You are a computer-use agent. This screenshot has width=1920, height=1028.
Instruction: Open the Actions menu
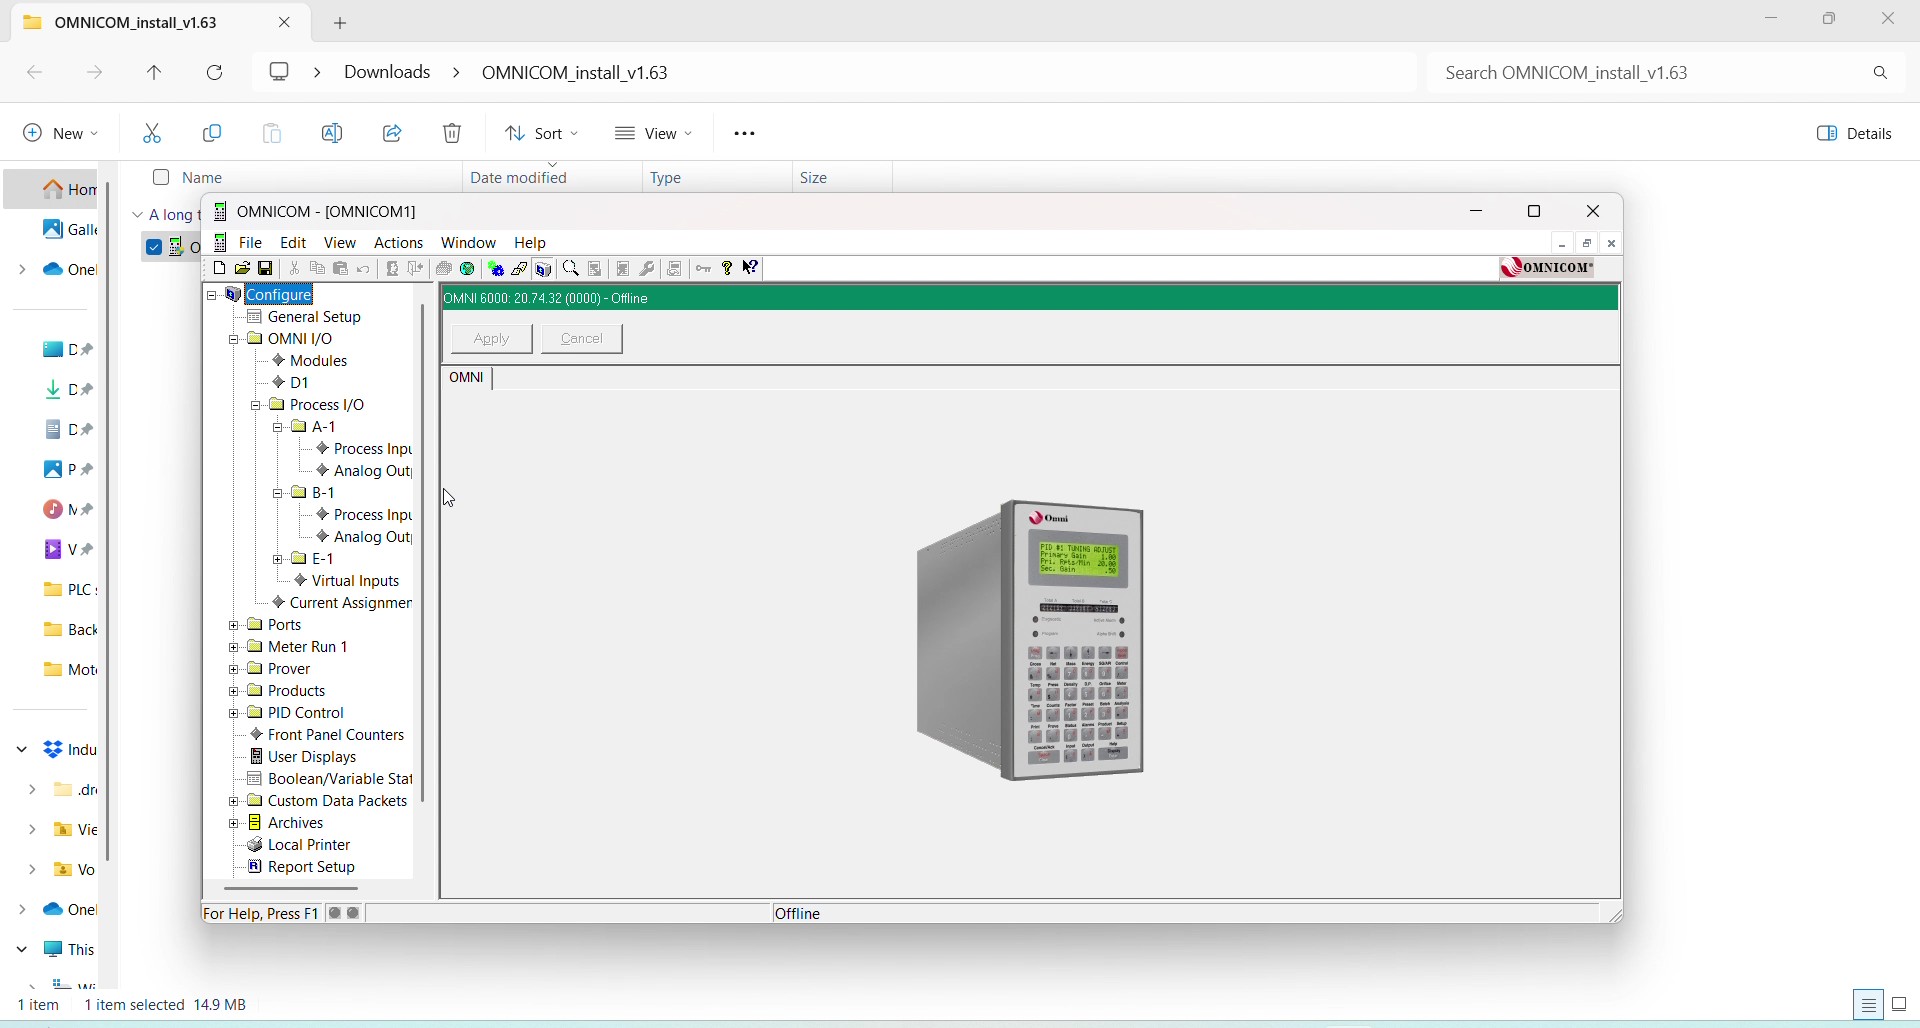pos(399,243)
